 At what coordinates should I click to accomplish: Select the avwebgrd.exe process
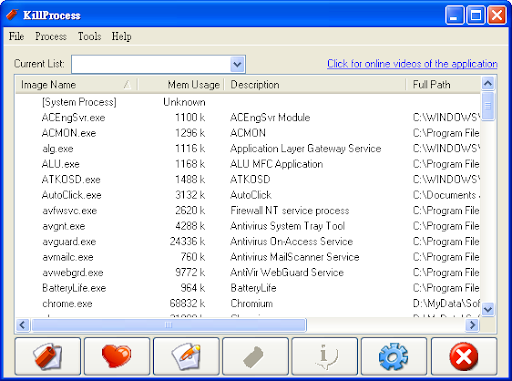tap(248, 272)
